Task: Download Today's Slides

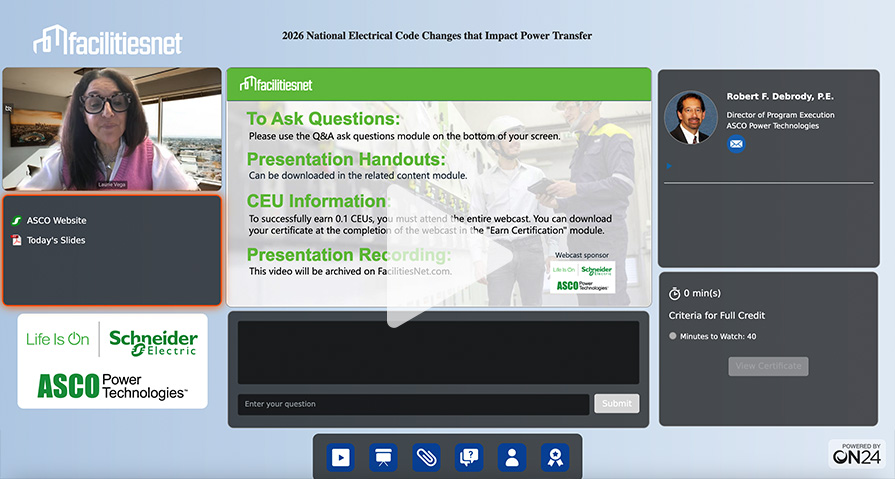Action: tap(56, 240)
